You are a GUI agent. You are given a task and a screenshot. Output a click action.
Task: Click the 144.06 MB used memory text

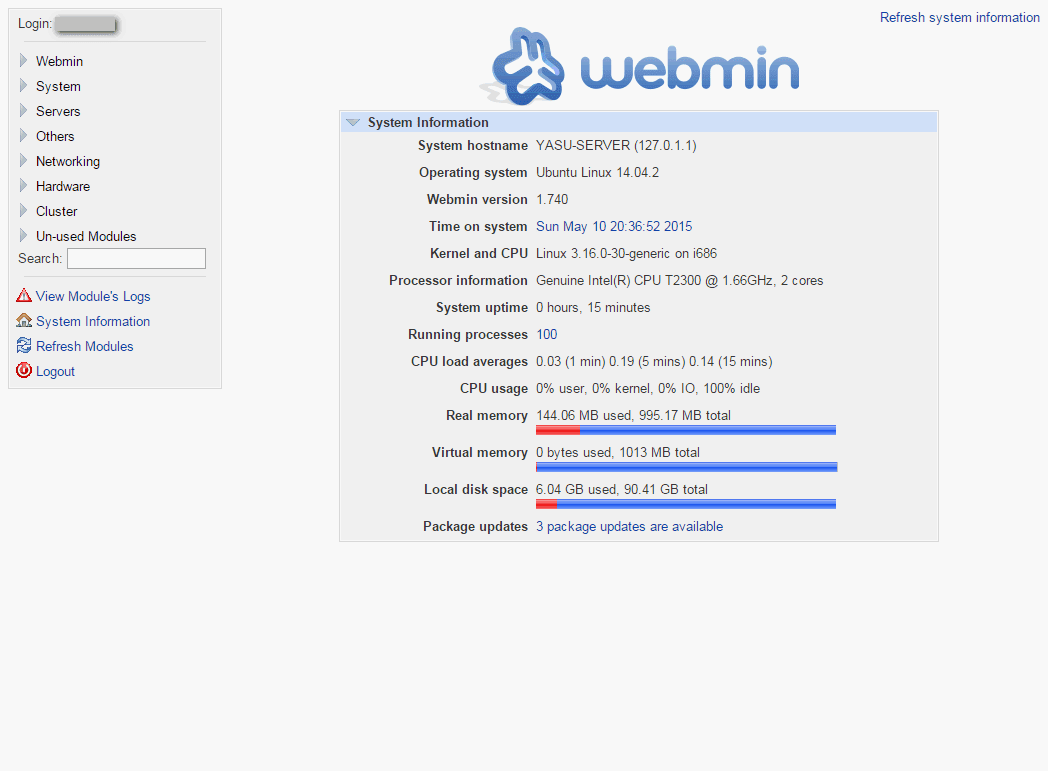click(633, 416)
